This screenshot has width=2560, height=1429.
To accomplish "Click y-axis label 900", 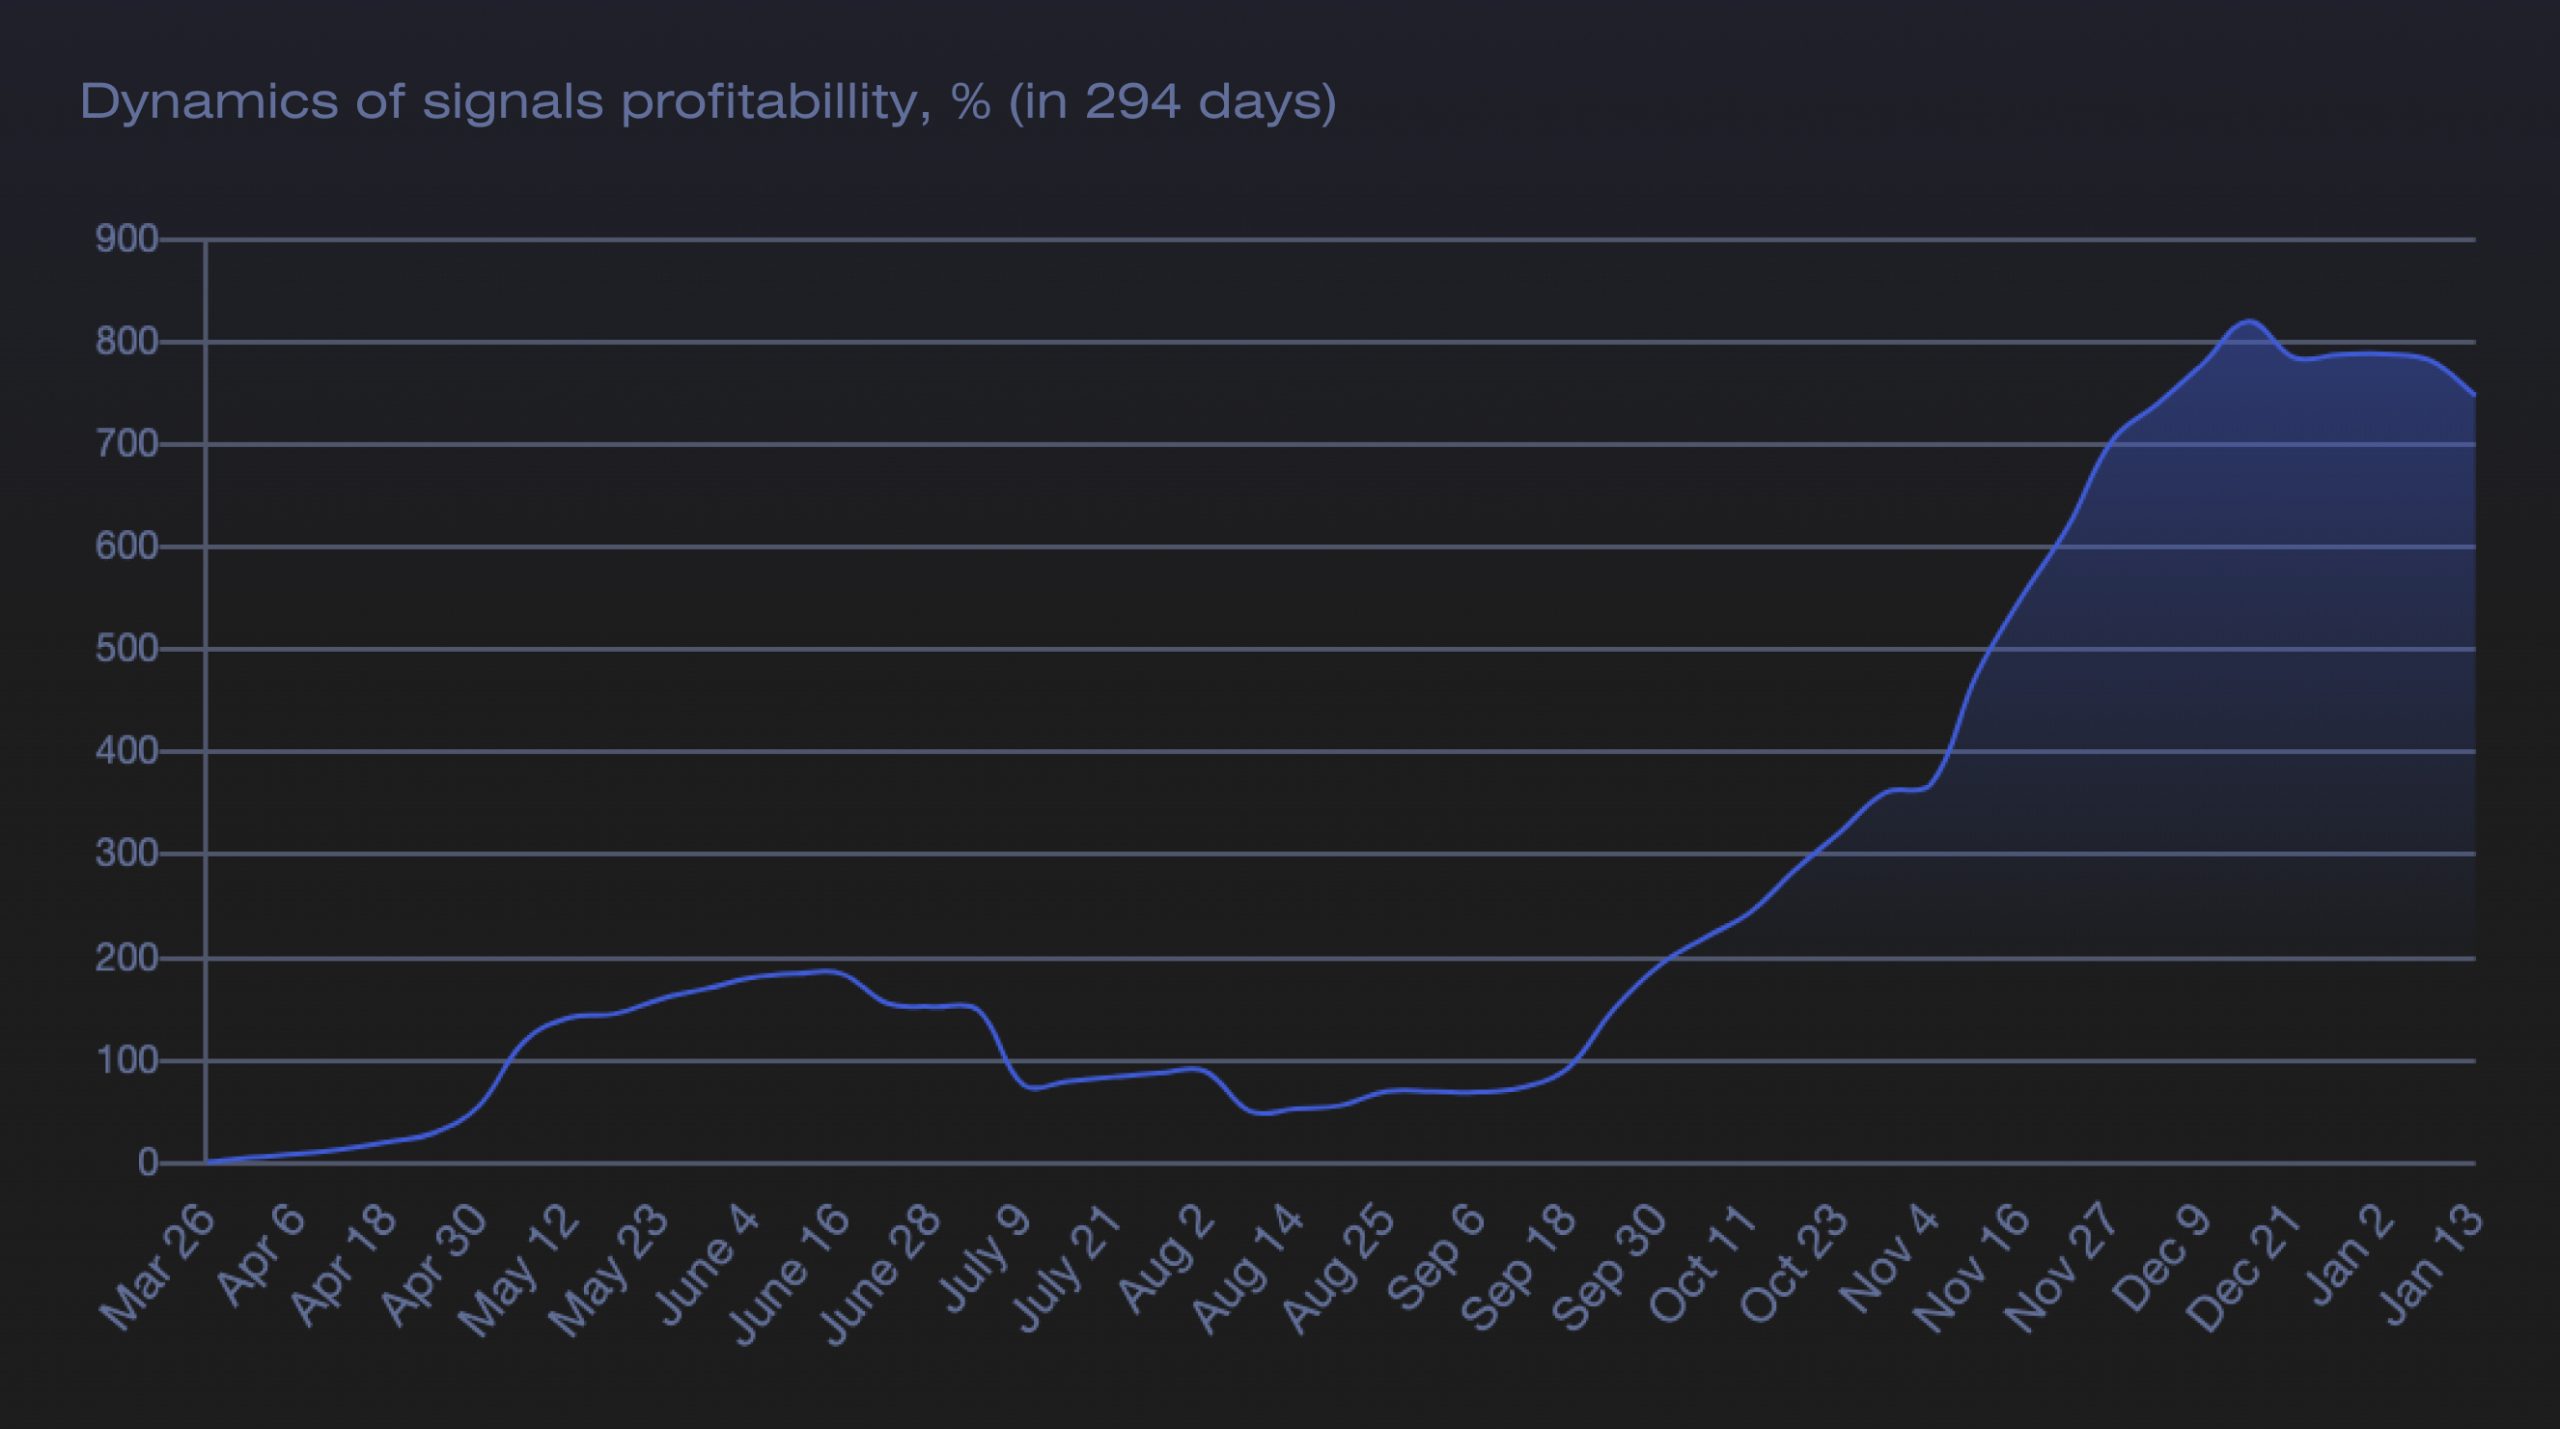I will click(126, 239).
